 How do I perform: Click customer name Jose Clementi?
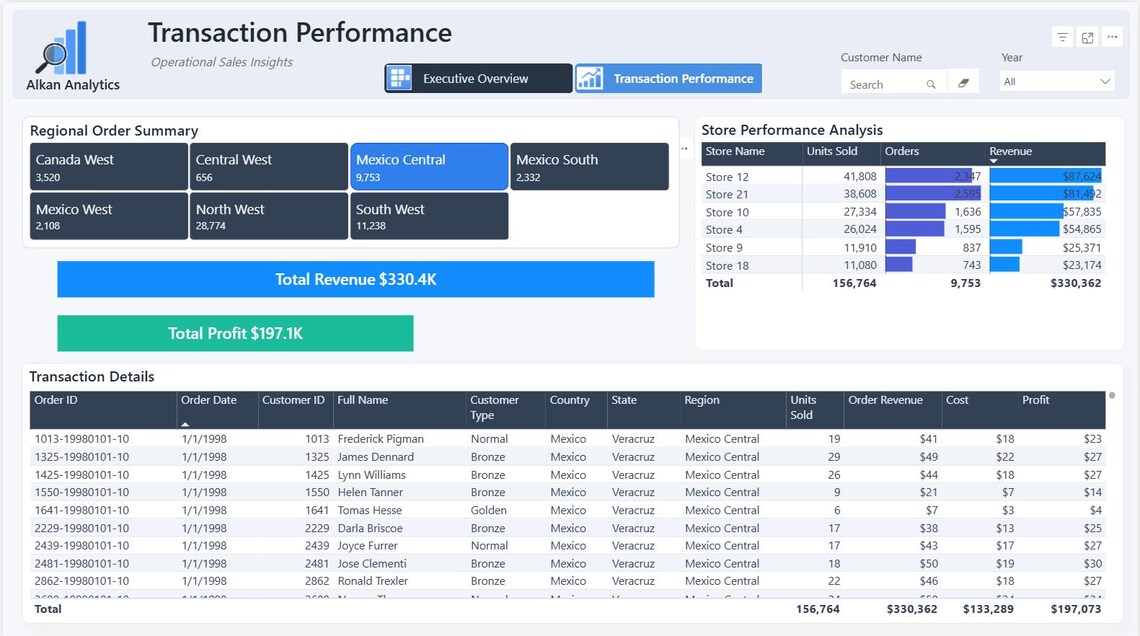tap(372, 563)
